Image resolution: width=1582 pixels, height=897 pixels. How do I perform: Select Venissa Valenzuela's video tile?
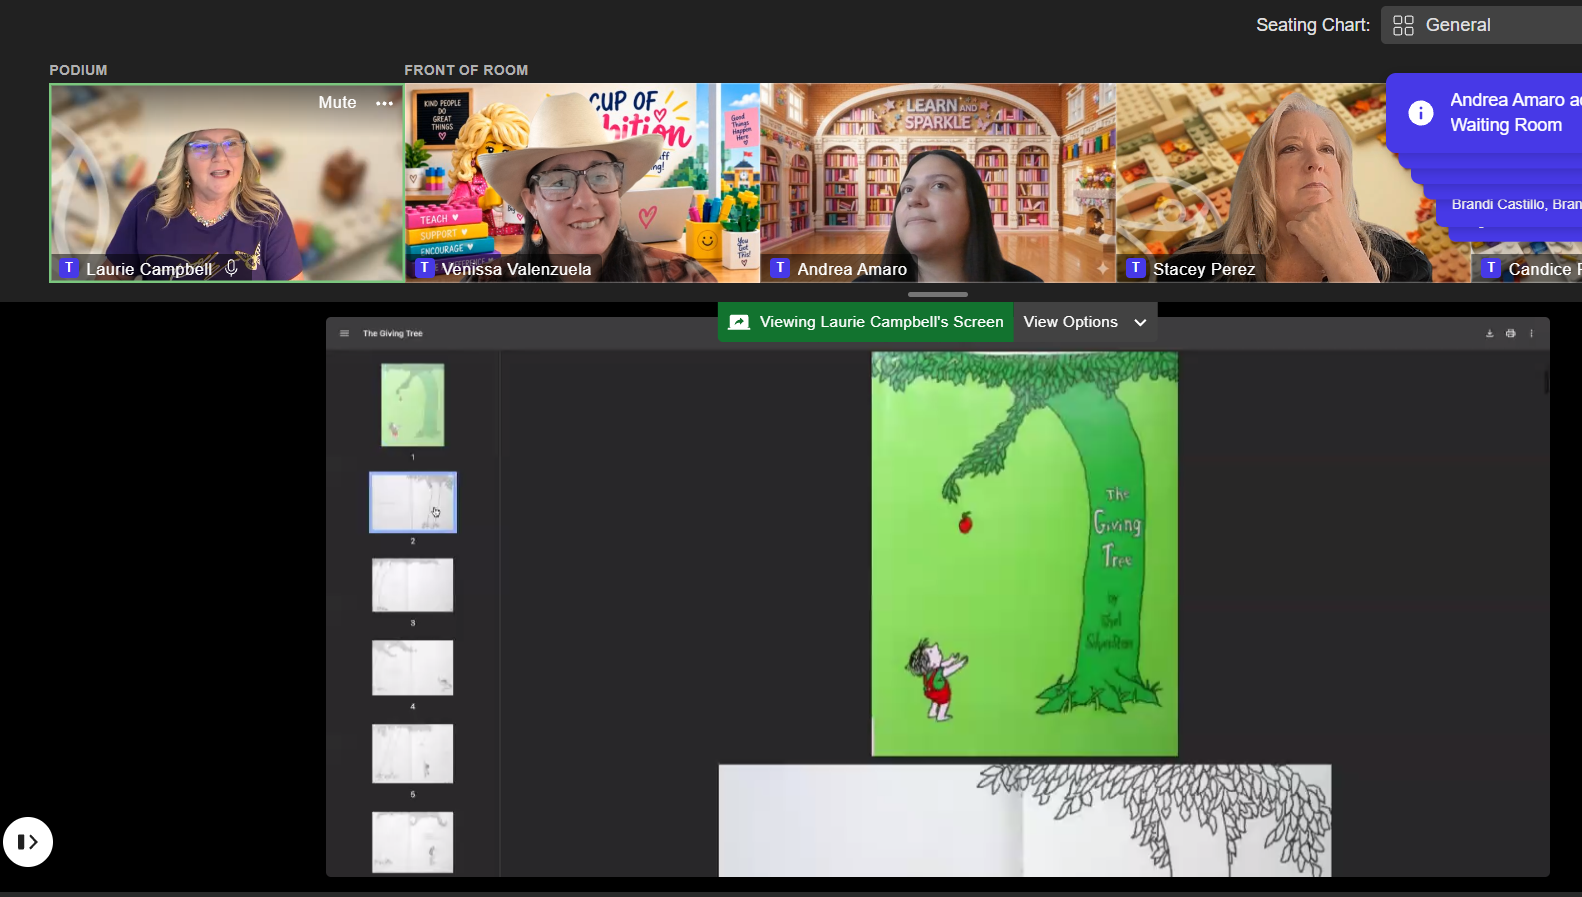coord(582,183)
